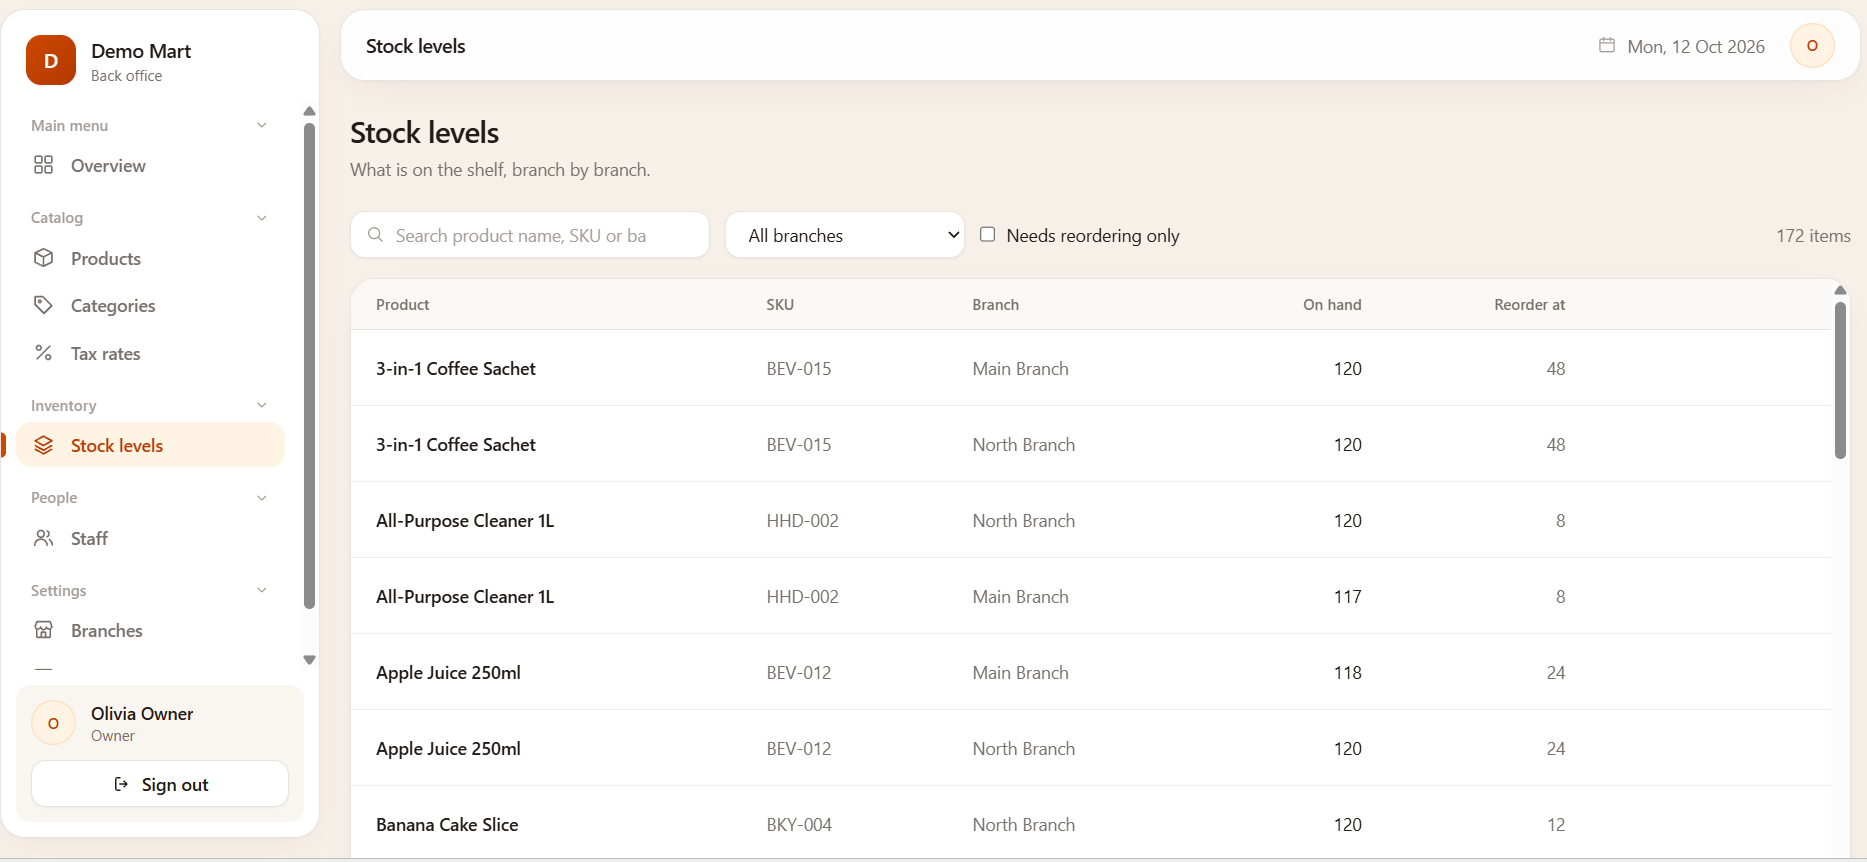Click the Sign out button
The width and height of the screenshot is (1867, 862).
coord(160,784)
